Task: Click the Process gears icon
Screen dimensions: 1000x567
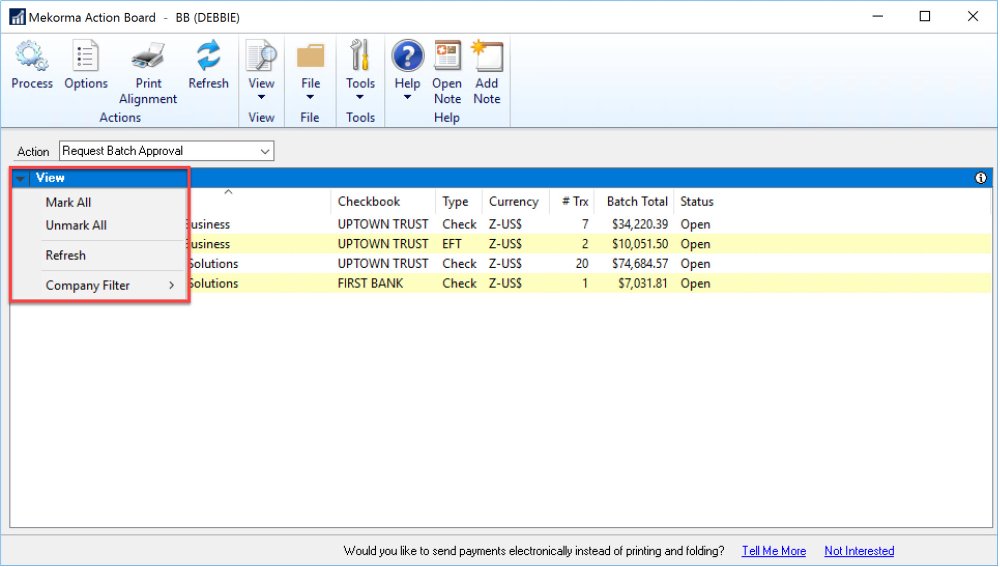Action: [32, 56]
